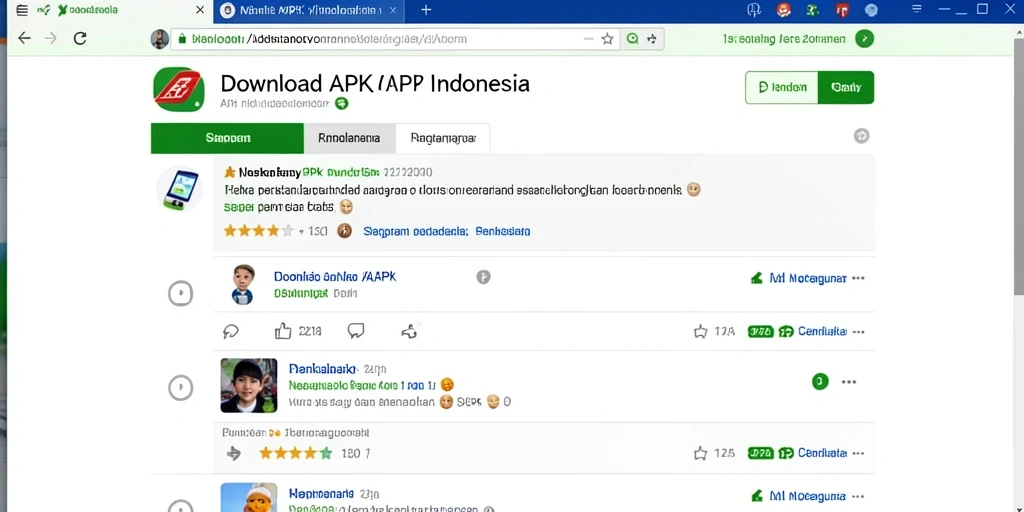
Task: Click the green verified badge under the title
Action: click(341, 103)
